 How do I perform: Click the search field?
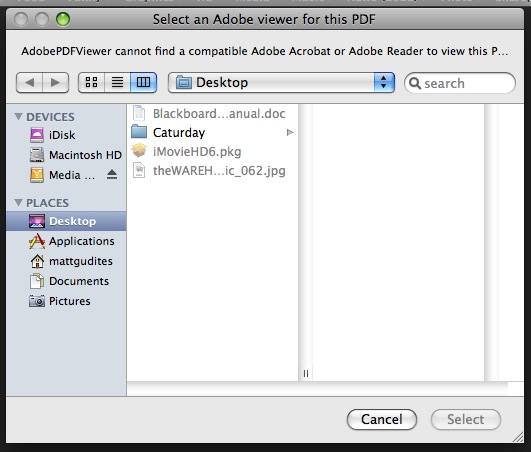460,83
